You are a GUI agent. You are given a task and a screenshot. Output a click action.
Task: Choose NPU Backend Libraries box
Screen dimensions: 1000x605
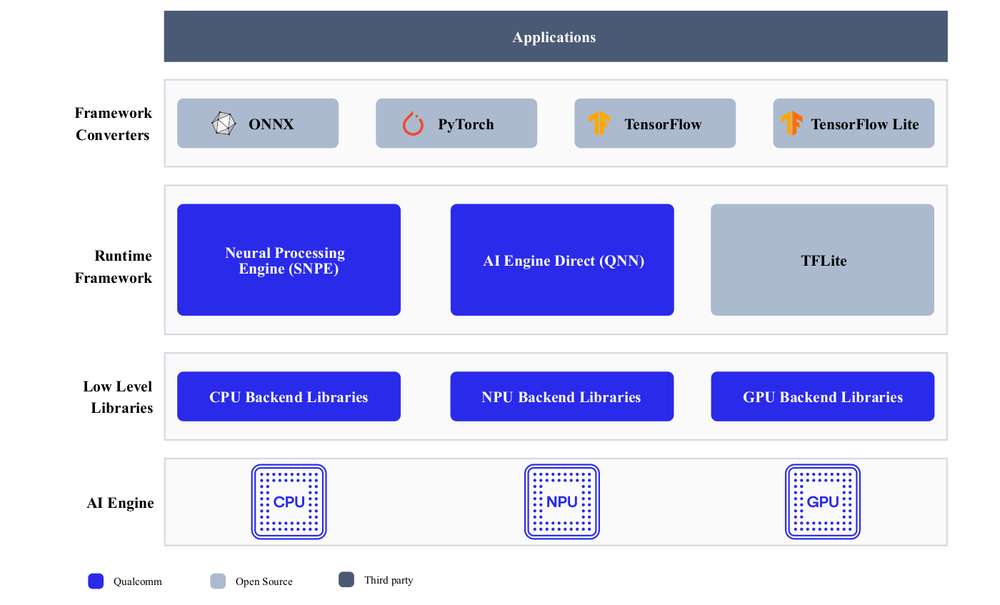(562, 397)
